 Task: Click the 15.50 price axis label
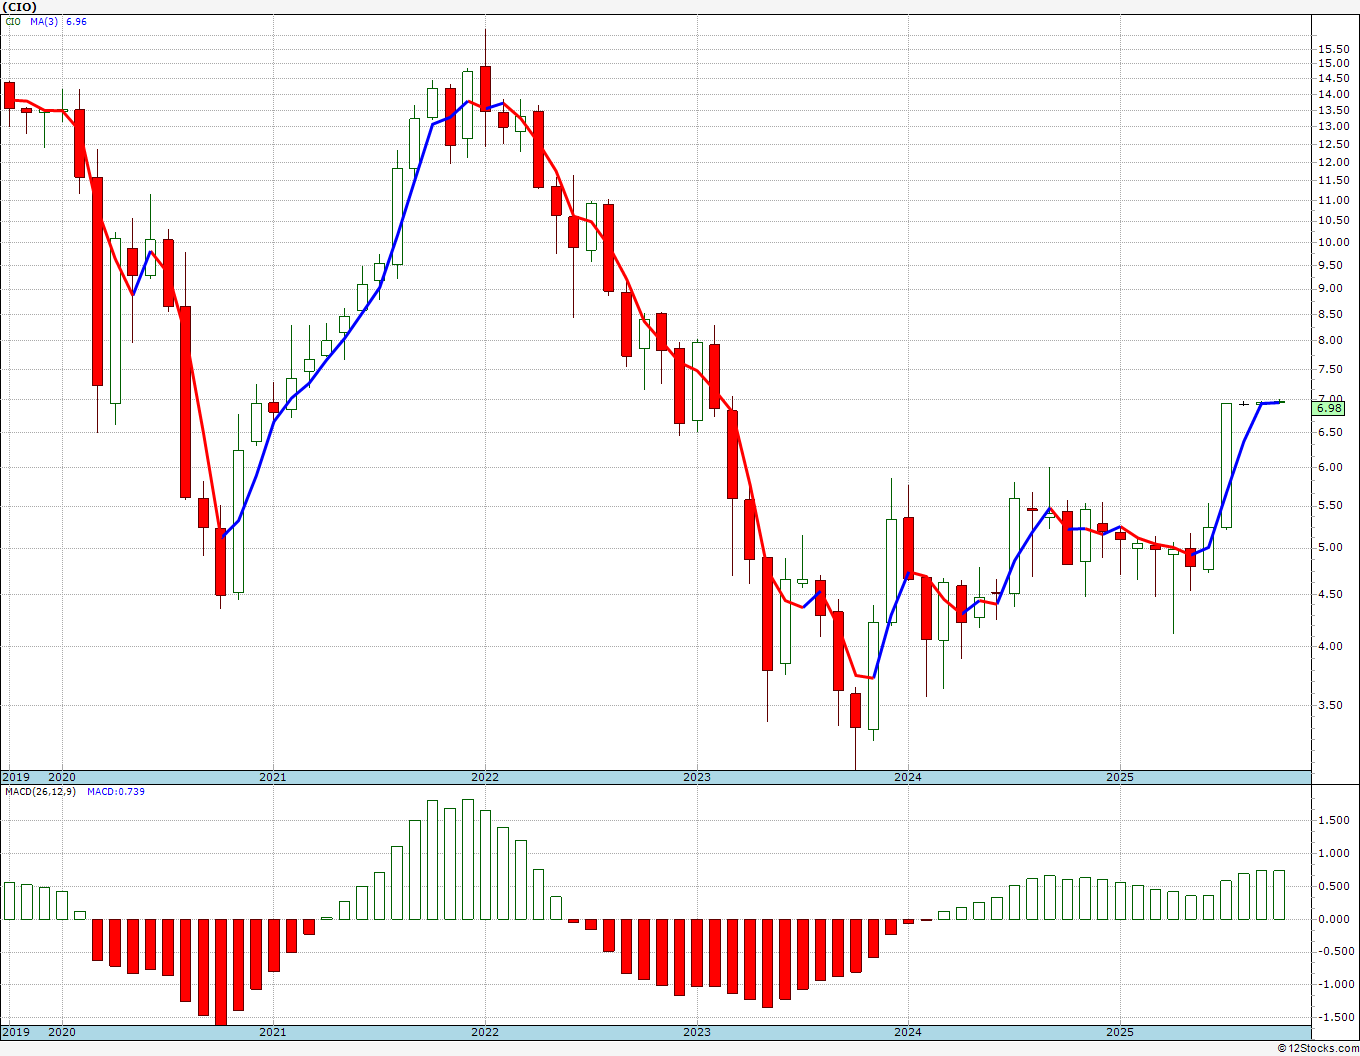click(x=1332, y=49)
